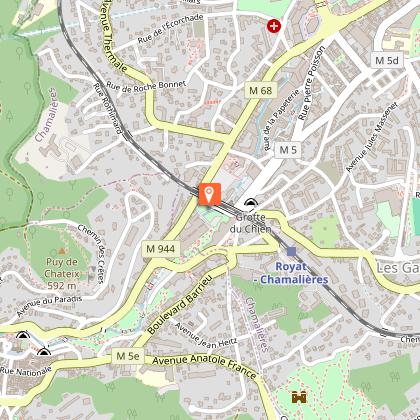Click the brown castle icon
420x420 pixels.
coord(299,397)
